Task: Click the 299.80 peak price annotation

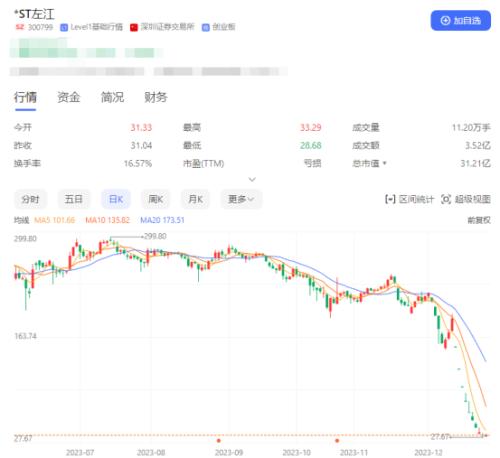Action: click(155, 236)
